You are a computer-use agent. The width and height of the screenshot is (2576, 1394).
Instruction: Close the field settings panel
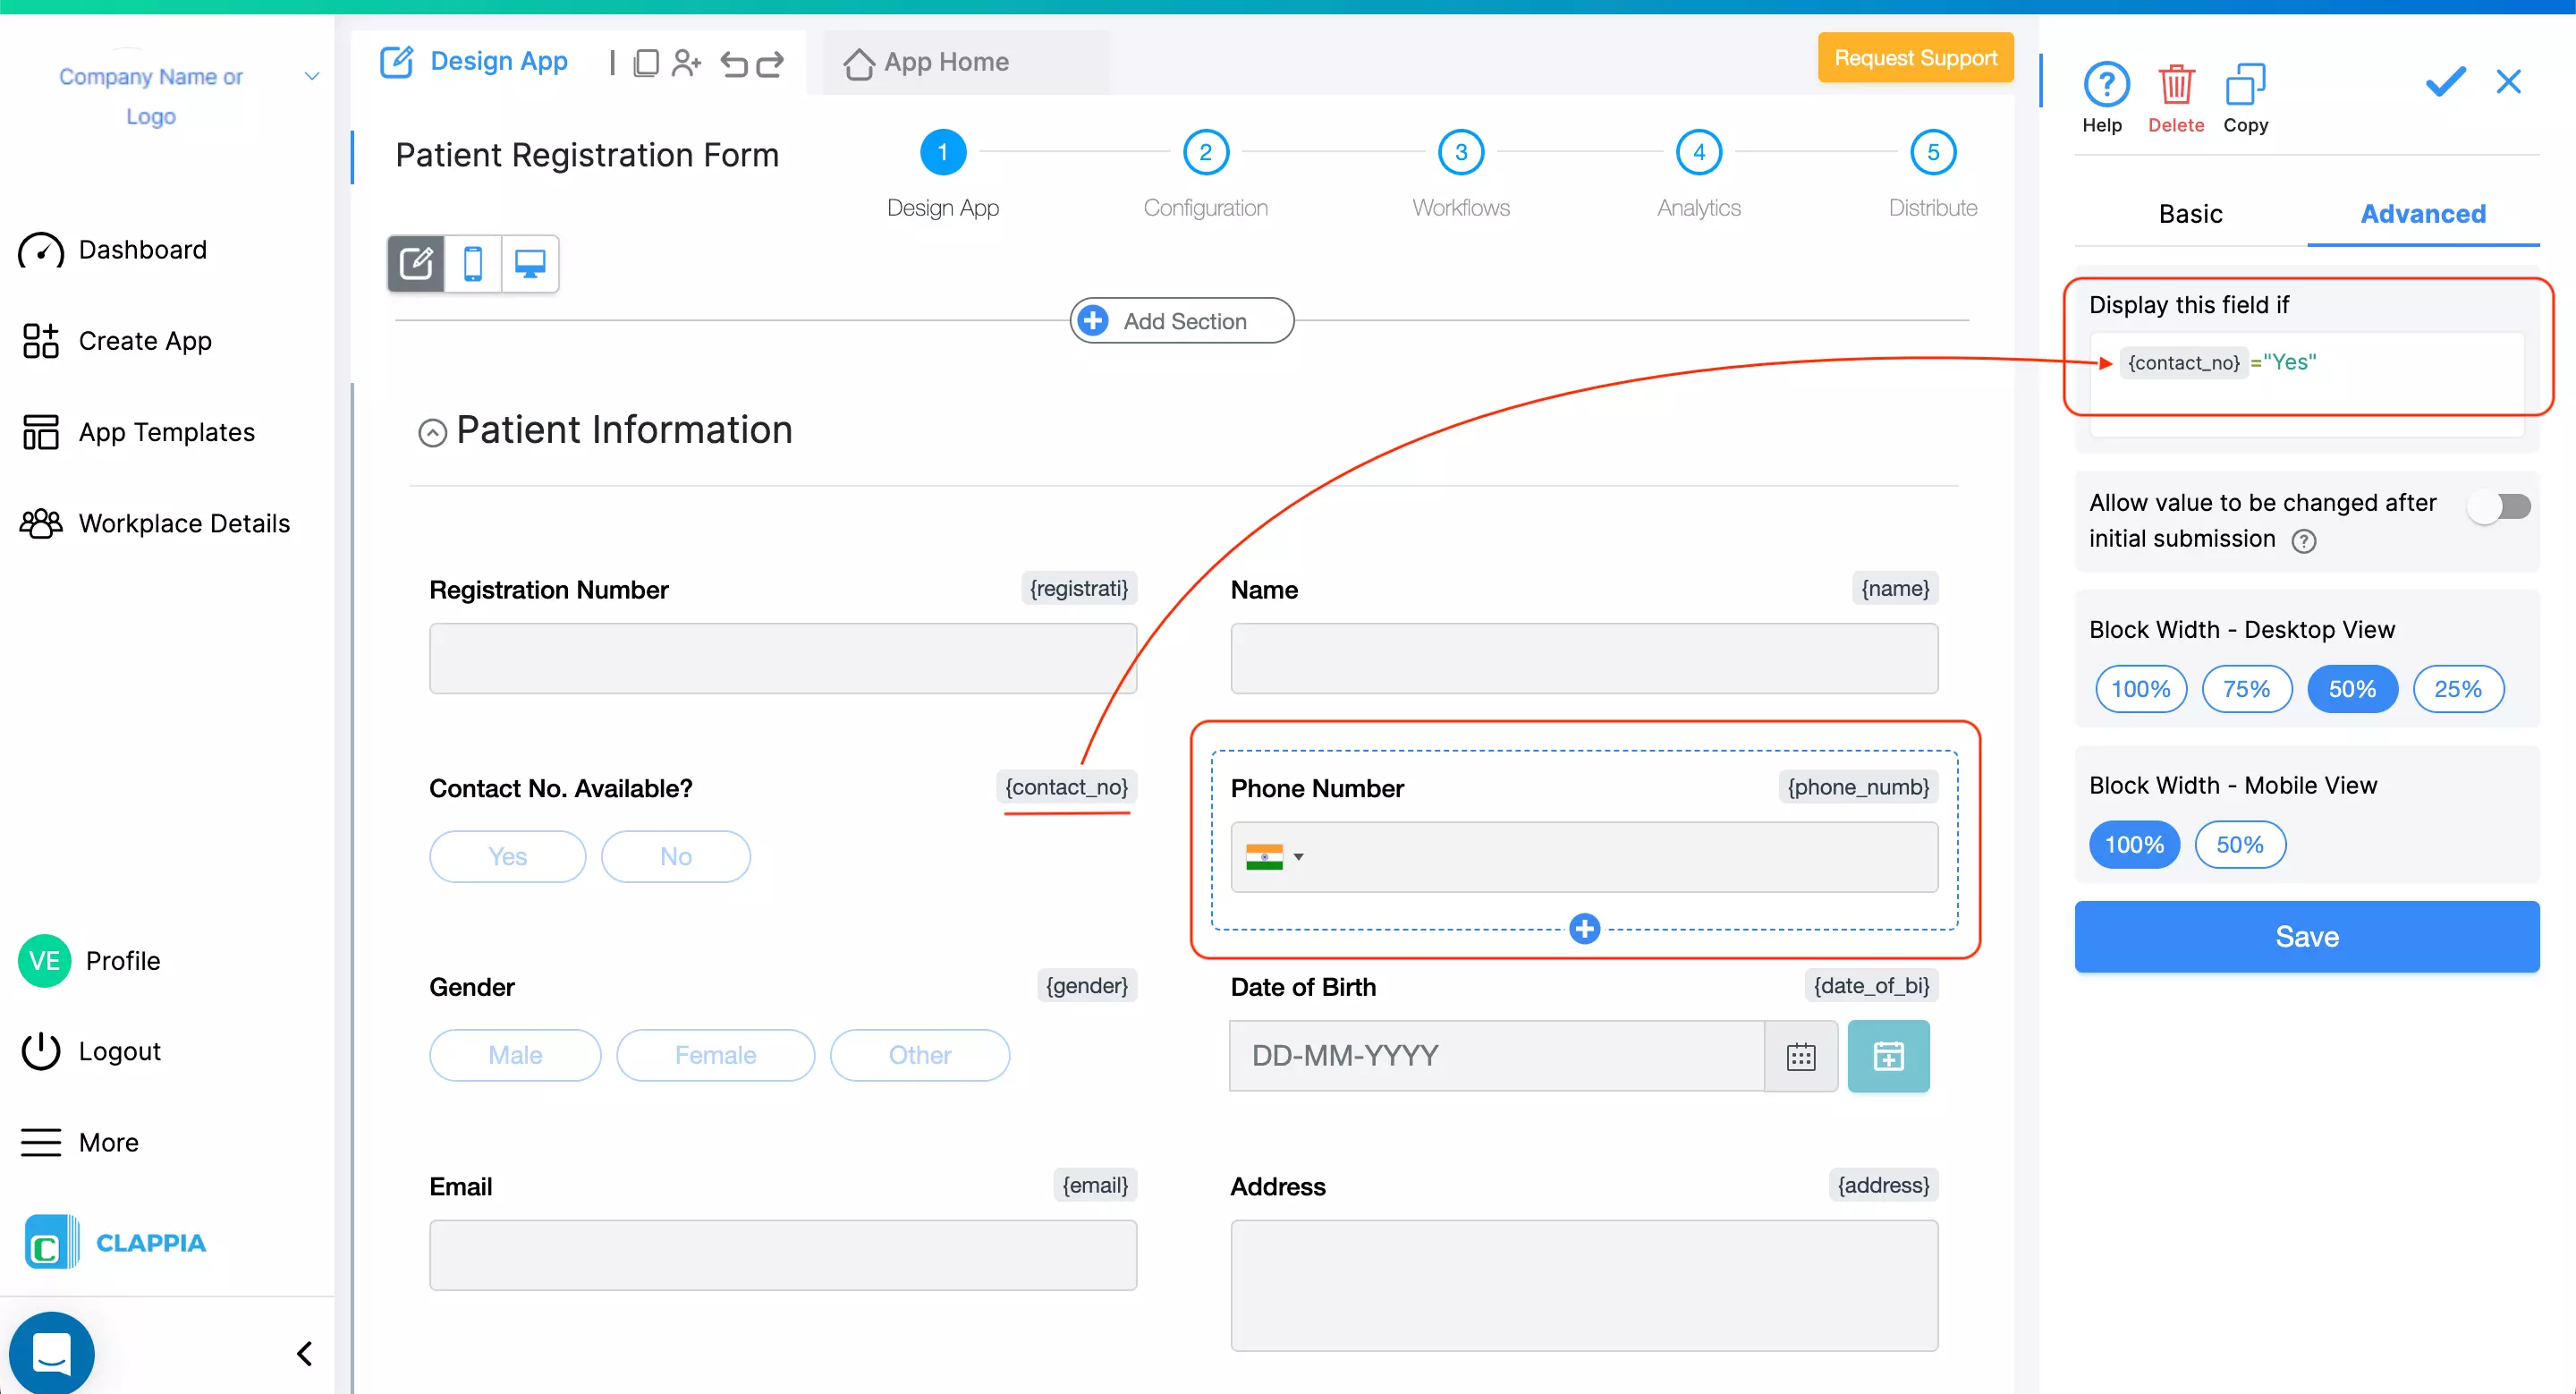[x=2508, y=81]
